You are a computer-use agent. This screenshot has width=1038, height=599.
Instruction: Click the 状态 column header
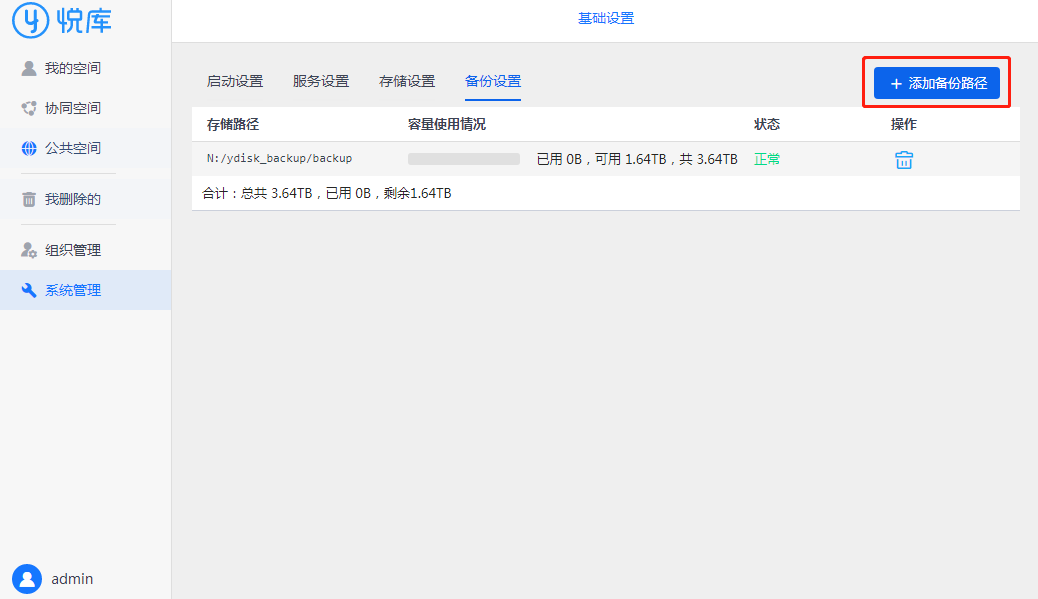coord(767,124)
